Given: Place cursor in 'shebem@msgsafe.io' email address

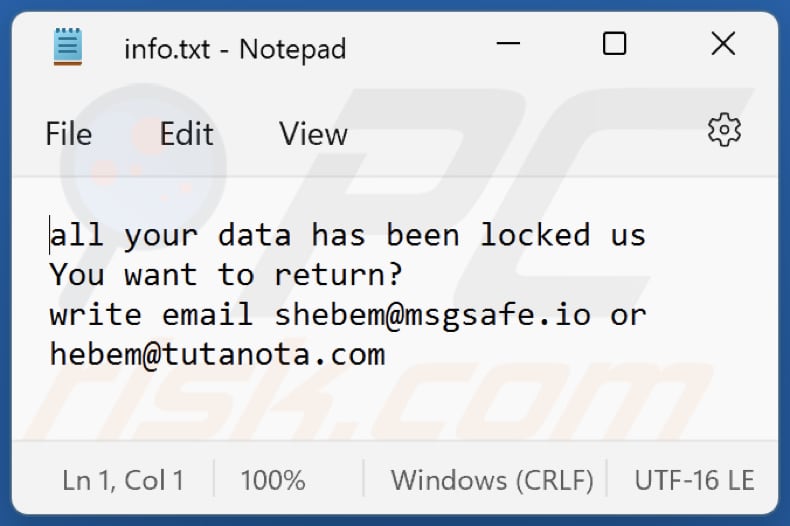Looking at the screenshot, I should pos(432,314).
